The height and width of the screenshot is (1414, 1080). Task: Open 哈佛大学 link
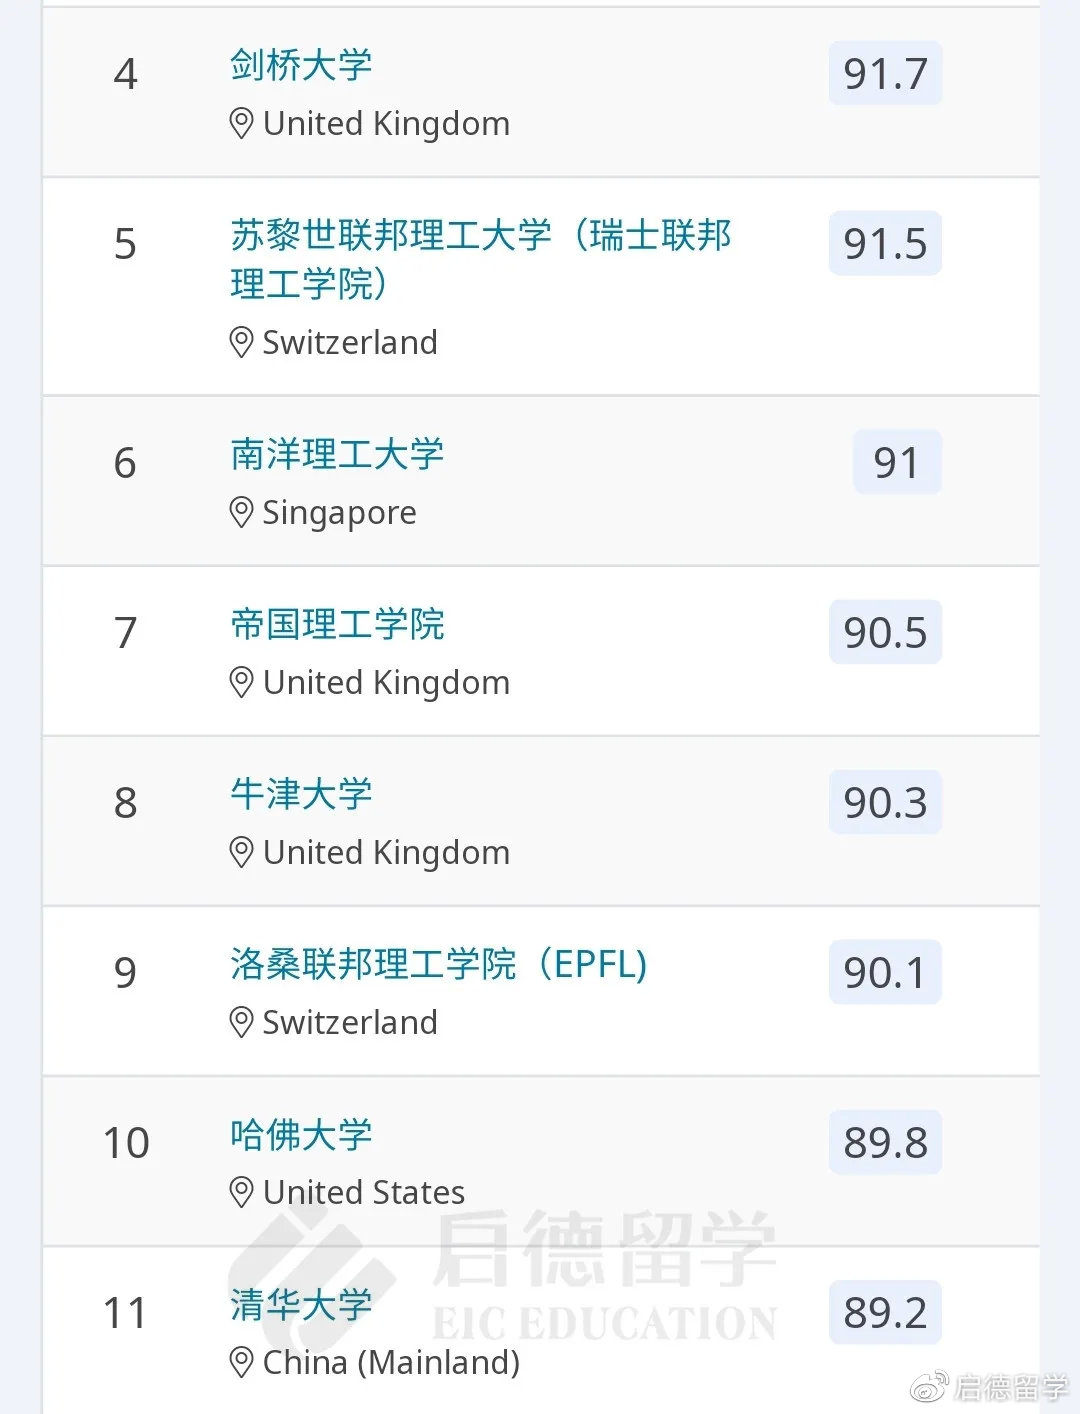tap(301, 1135)
